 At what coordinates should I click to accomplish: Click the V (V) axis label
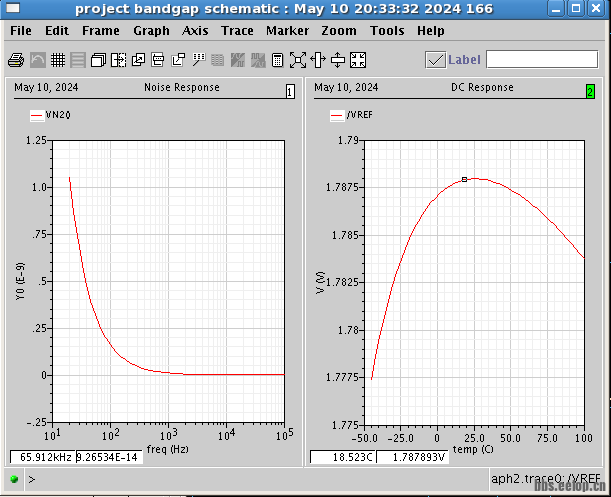click(320, 283)
